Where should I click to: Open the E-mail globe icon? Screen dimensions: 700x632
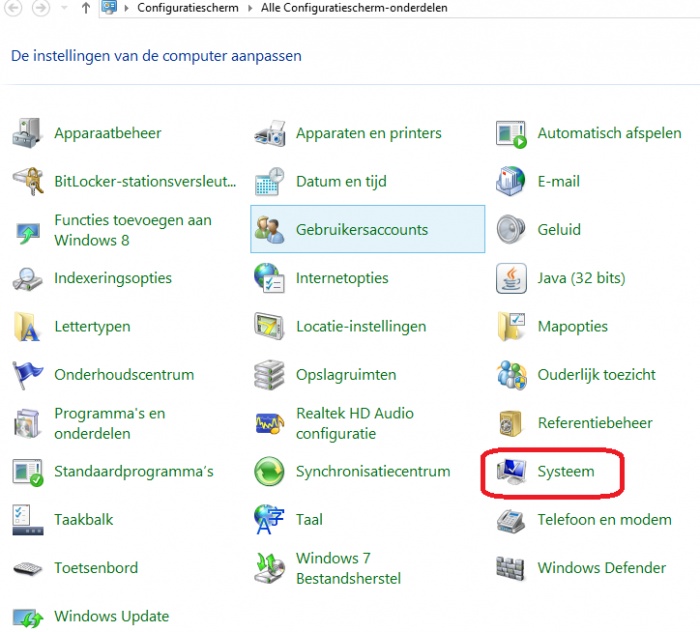tap(511, 181)
